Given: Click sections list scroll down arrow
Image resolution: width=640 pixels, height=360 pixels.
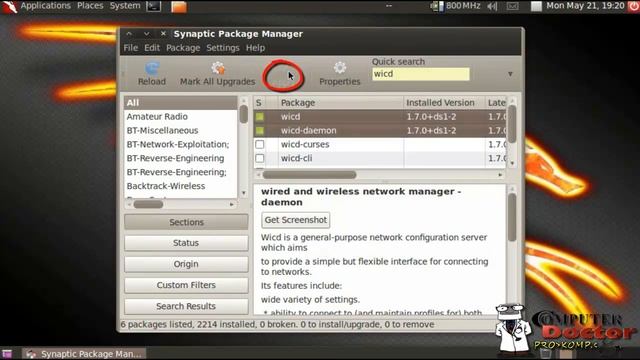Looking at the screenshot, I should [x=244, y=193].
